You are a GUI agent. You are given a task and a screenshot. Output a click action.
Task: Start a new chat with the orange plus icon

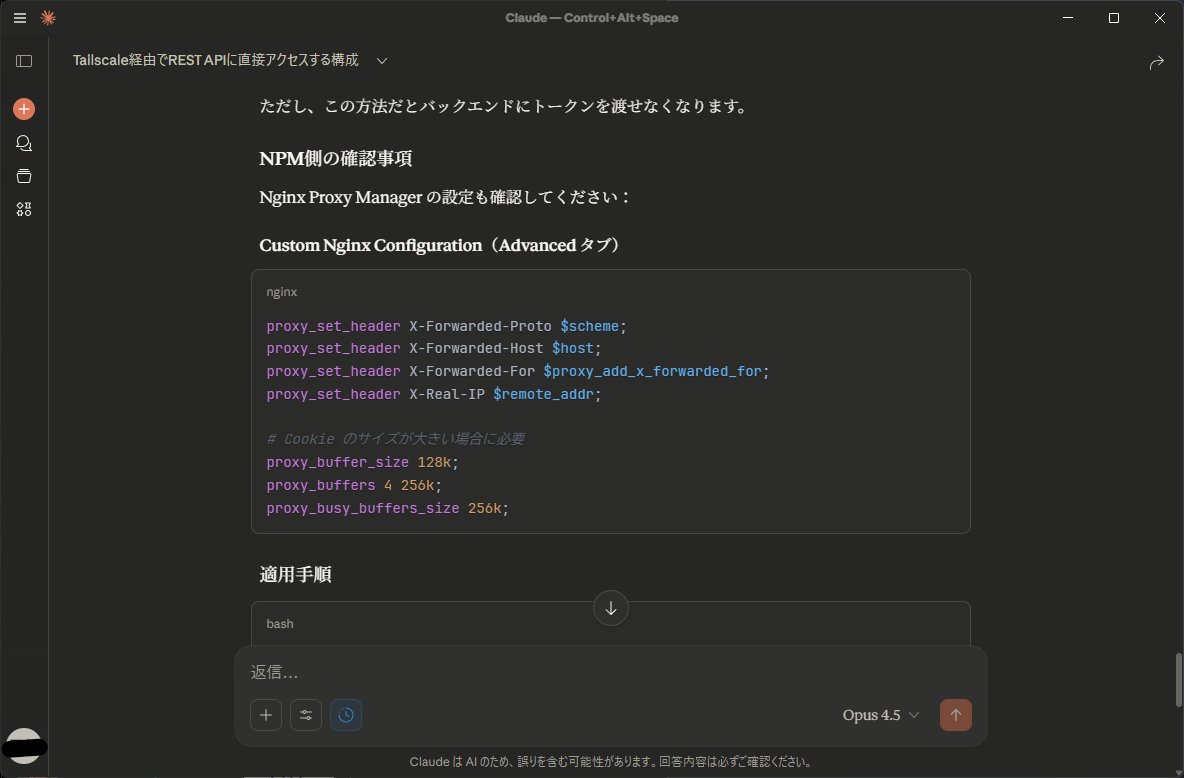click(x=24, y=109)
